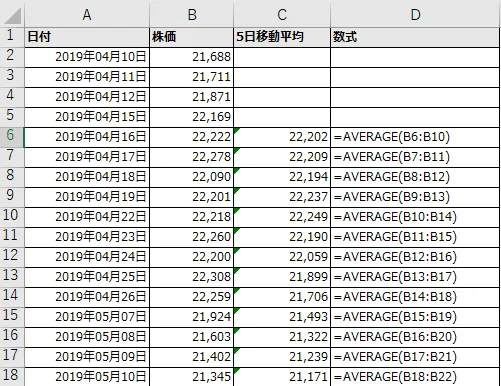The height and width of the screenshot is (386, 501).
Task: Select moving average cell 21,899
Action: [282, 277]
